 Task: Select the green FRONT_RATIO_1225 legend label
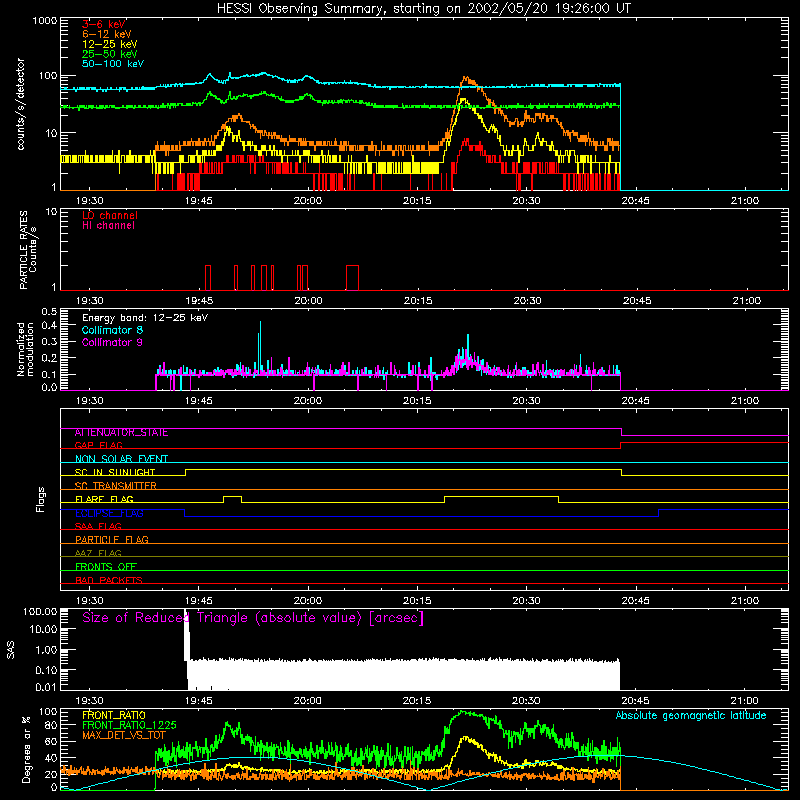tap(129, 725)
